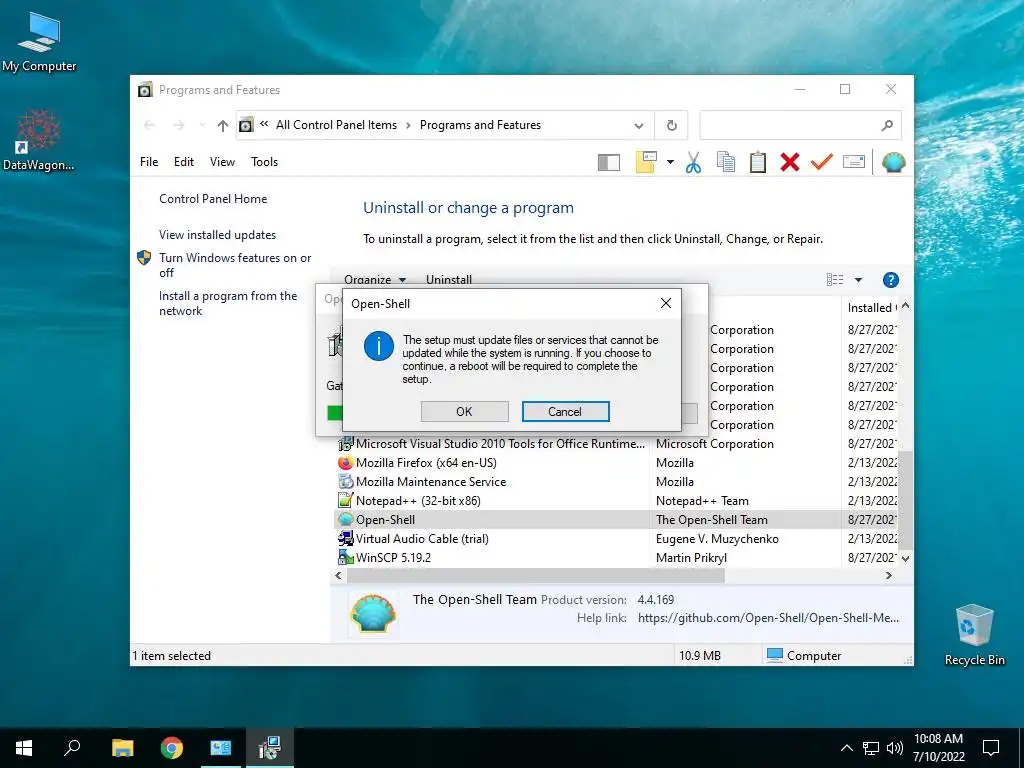Click the horizontal scrollbar of program list

click(x=536, y=575)
